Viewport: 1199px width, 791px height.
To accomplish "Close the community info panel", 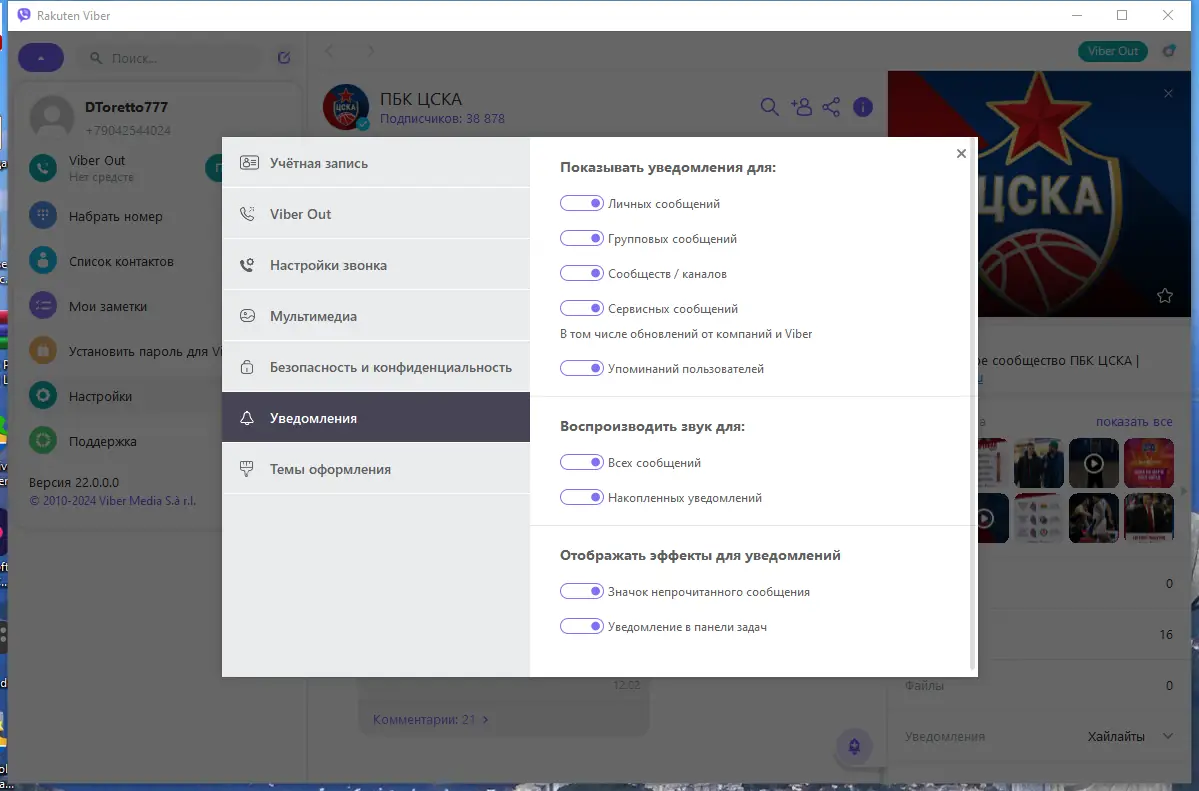I will pos(1168,93).
